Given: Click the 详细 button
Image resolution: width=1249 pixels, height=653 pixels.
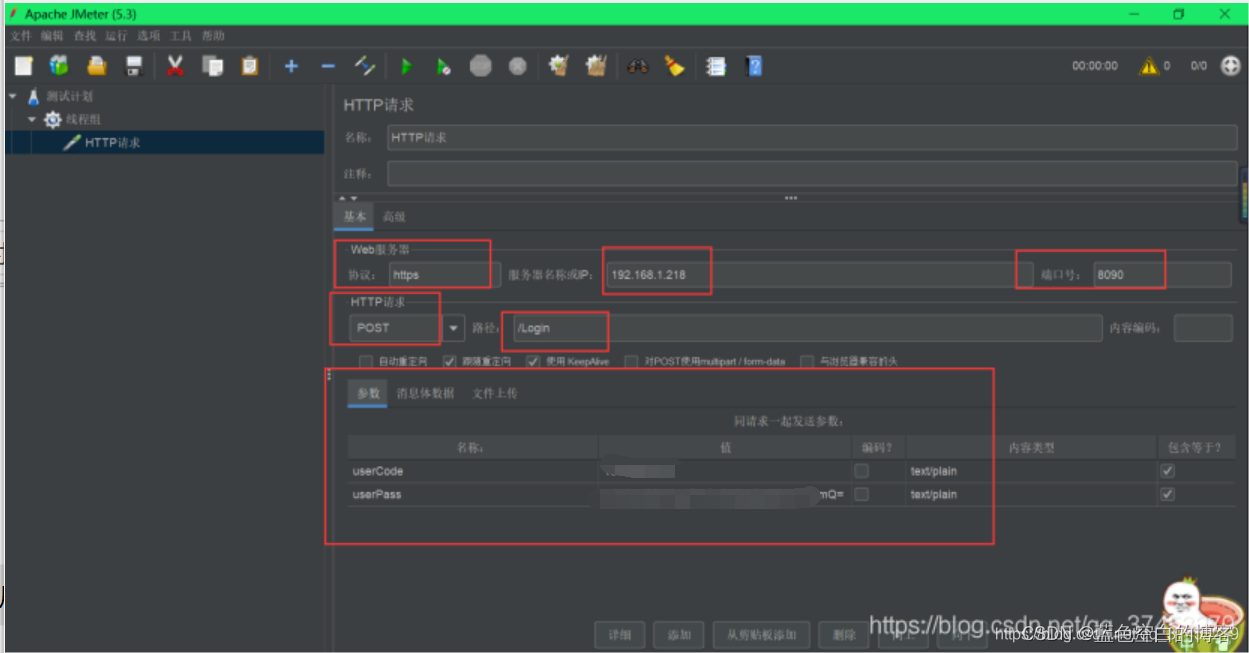Looking at the screenshot, I should (x=619, y=635).
